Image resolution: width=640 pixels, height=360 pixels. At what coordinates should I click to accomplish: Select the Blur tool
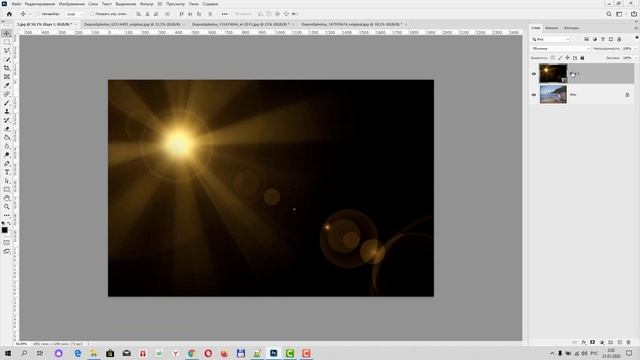7,146
